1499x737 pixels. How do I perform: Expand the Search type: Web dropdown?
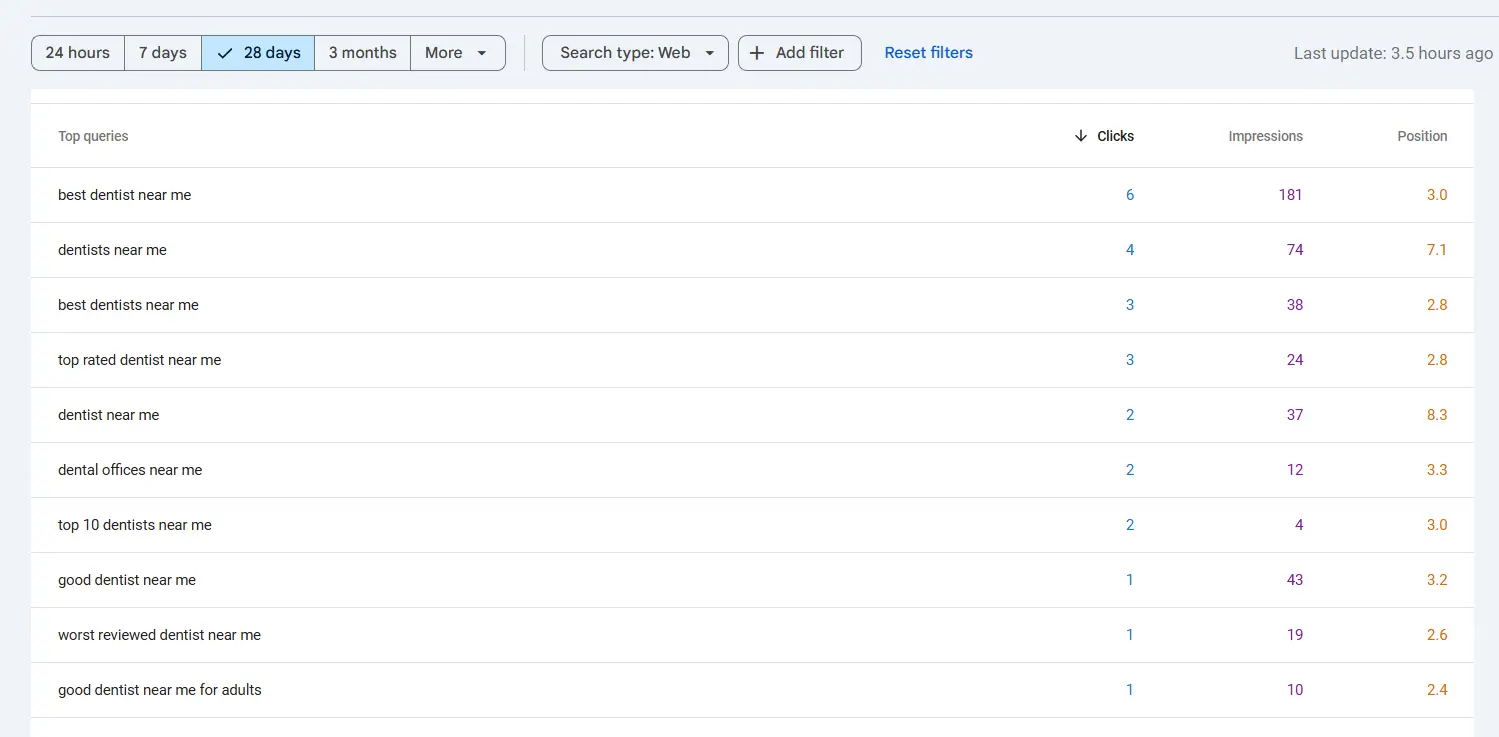[x=625, y=53]
